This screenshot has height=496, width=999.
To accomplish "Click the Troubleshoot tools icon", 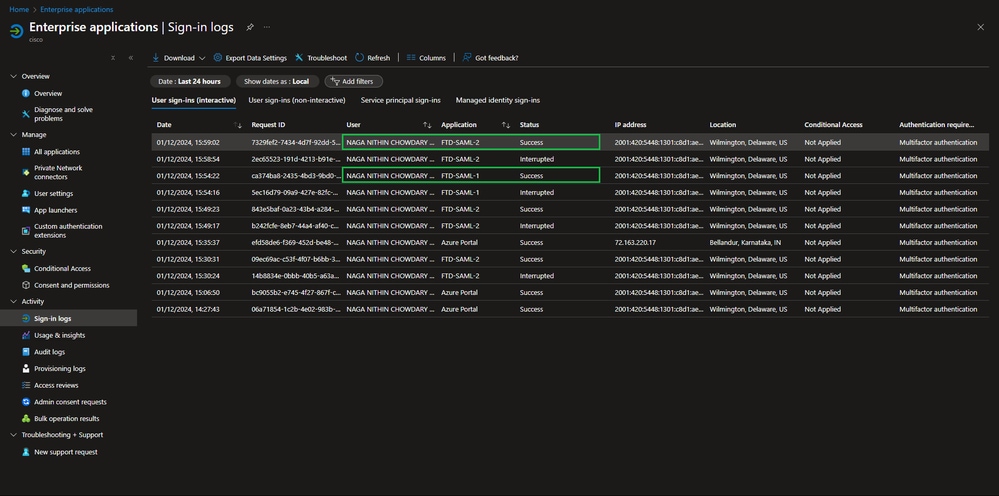I will (299, 57).
